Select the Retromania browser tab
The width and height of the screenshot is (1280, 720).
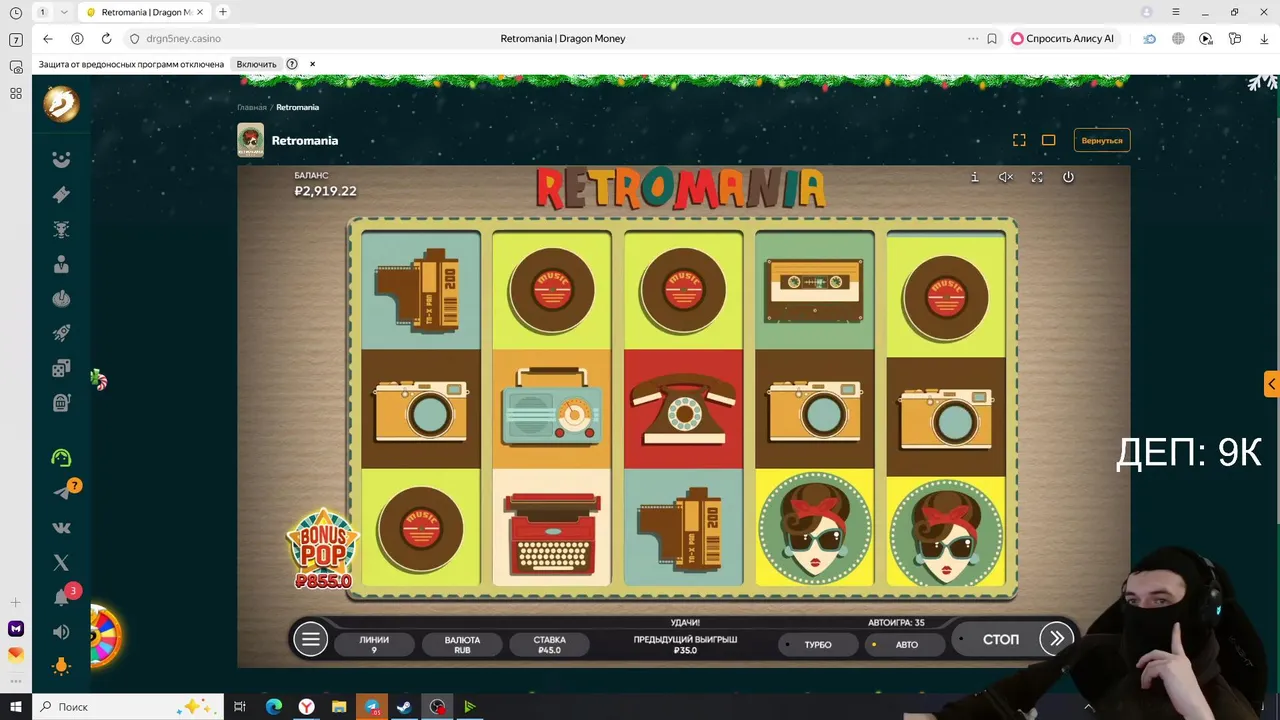146,12
